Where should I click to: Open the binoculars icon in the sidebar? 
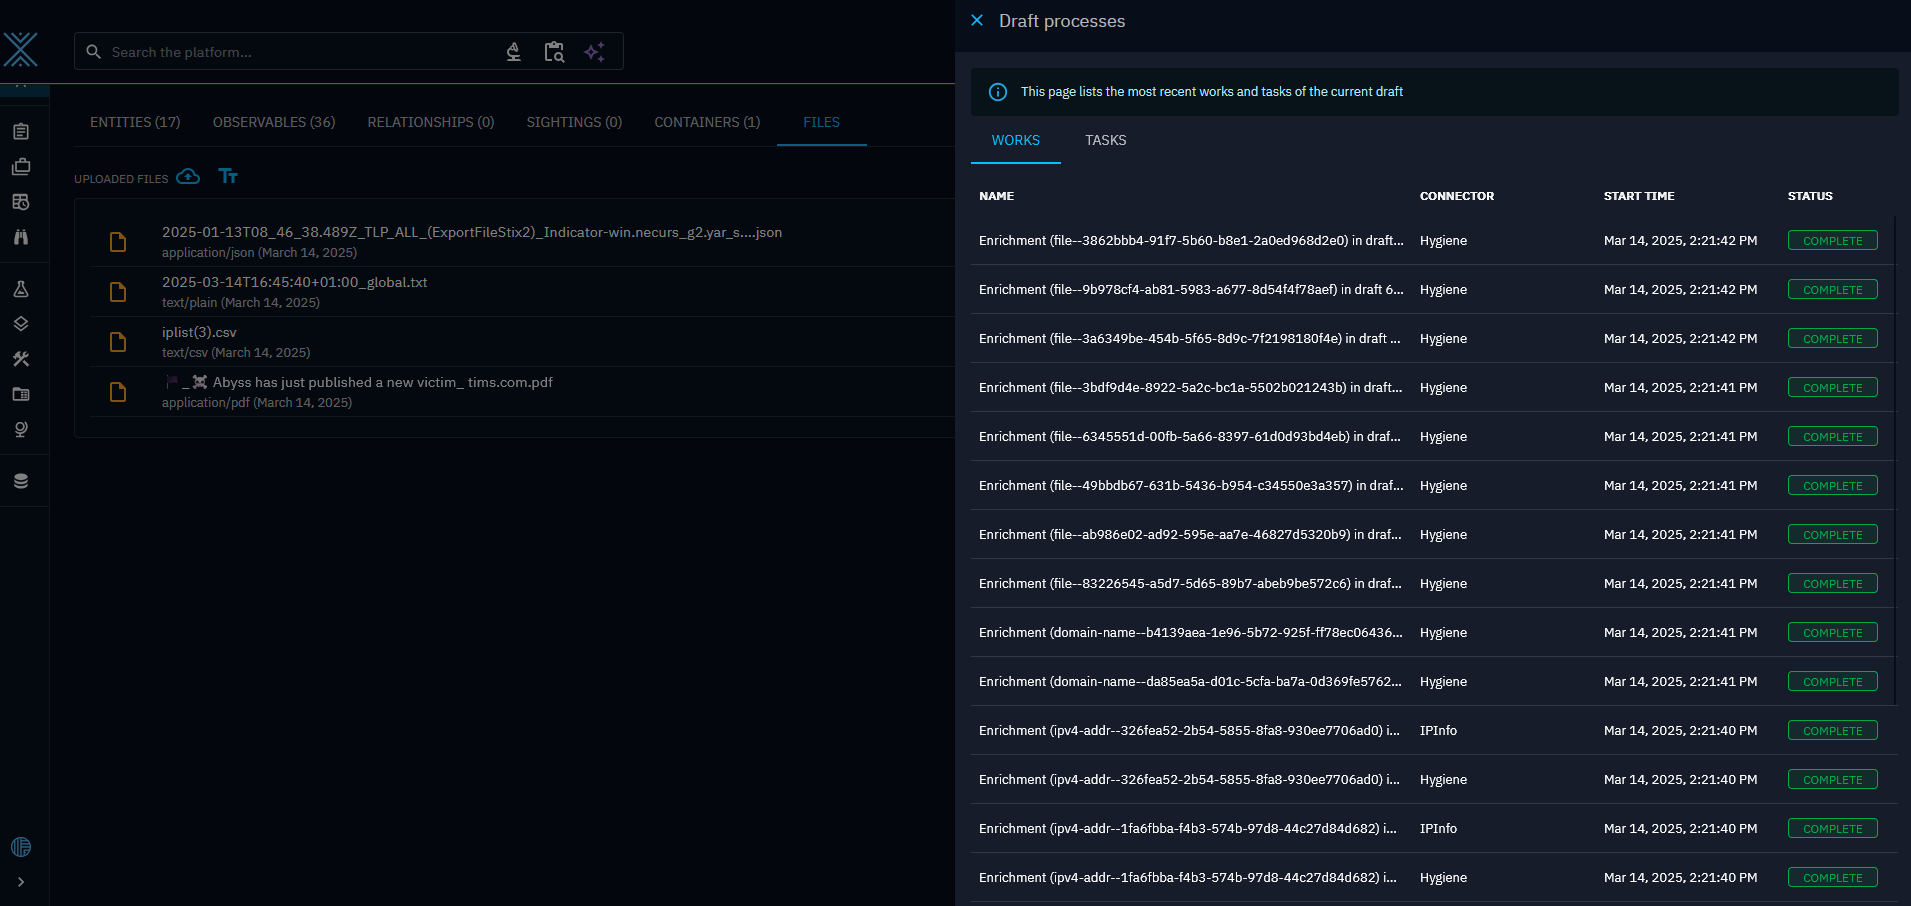click(x=21, y=237)
